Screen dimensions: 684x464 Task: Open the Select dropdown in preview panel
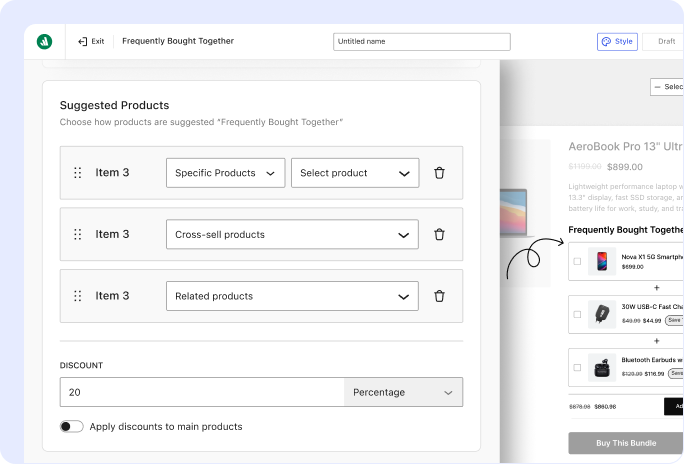667,87
